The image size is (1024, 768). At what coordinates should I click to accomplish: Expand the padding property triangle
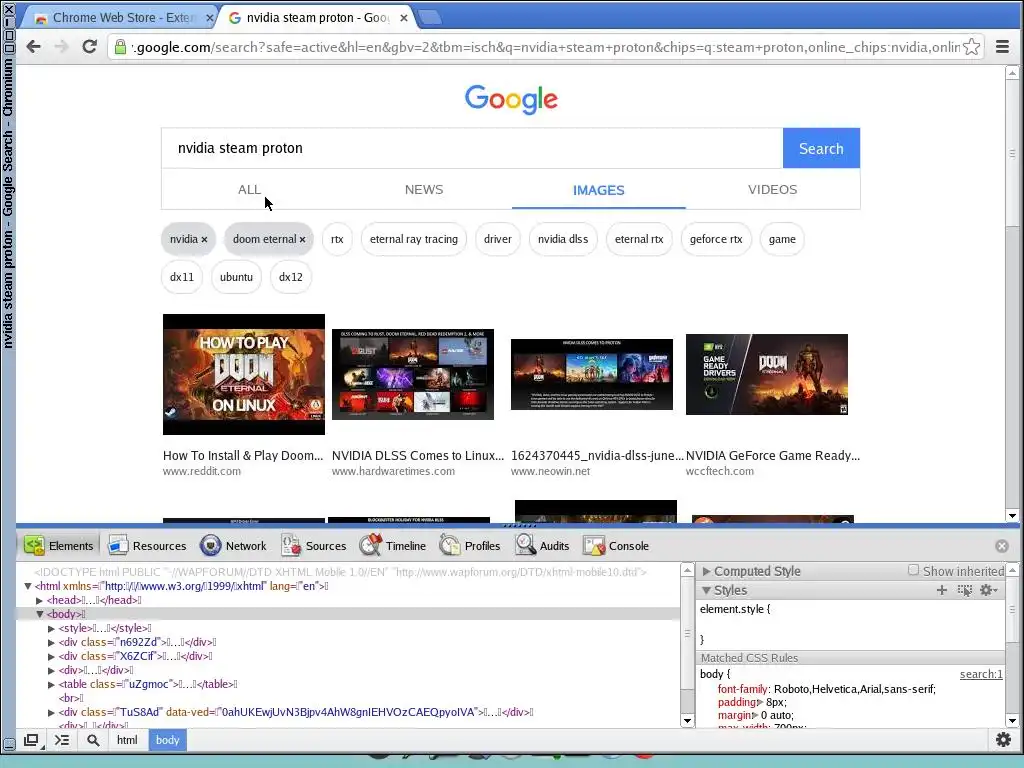760,702
